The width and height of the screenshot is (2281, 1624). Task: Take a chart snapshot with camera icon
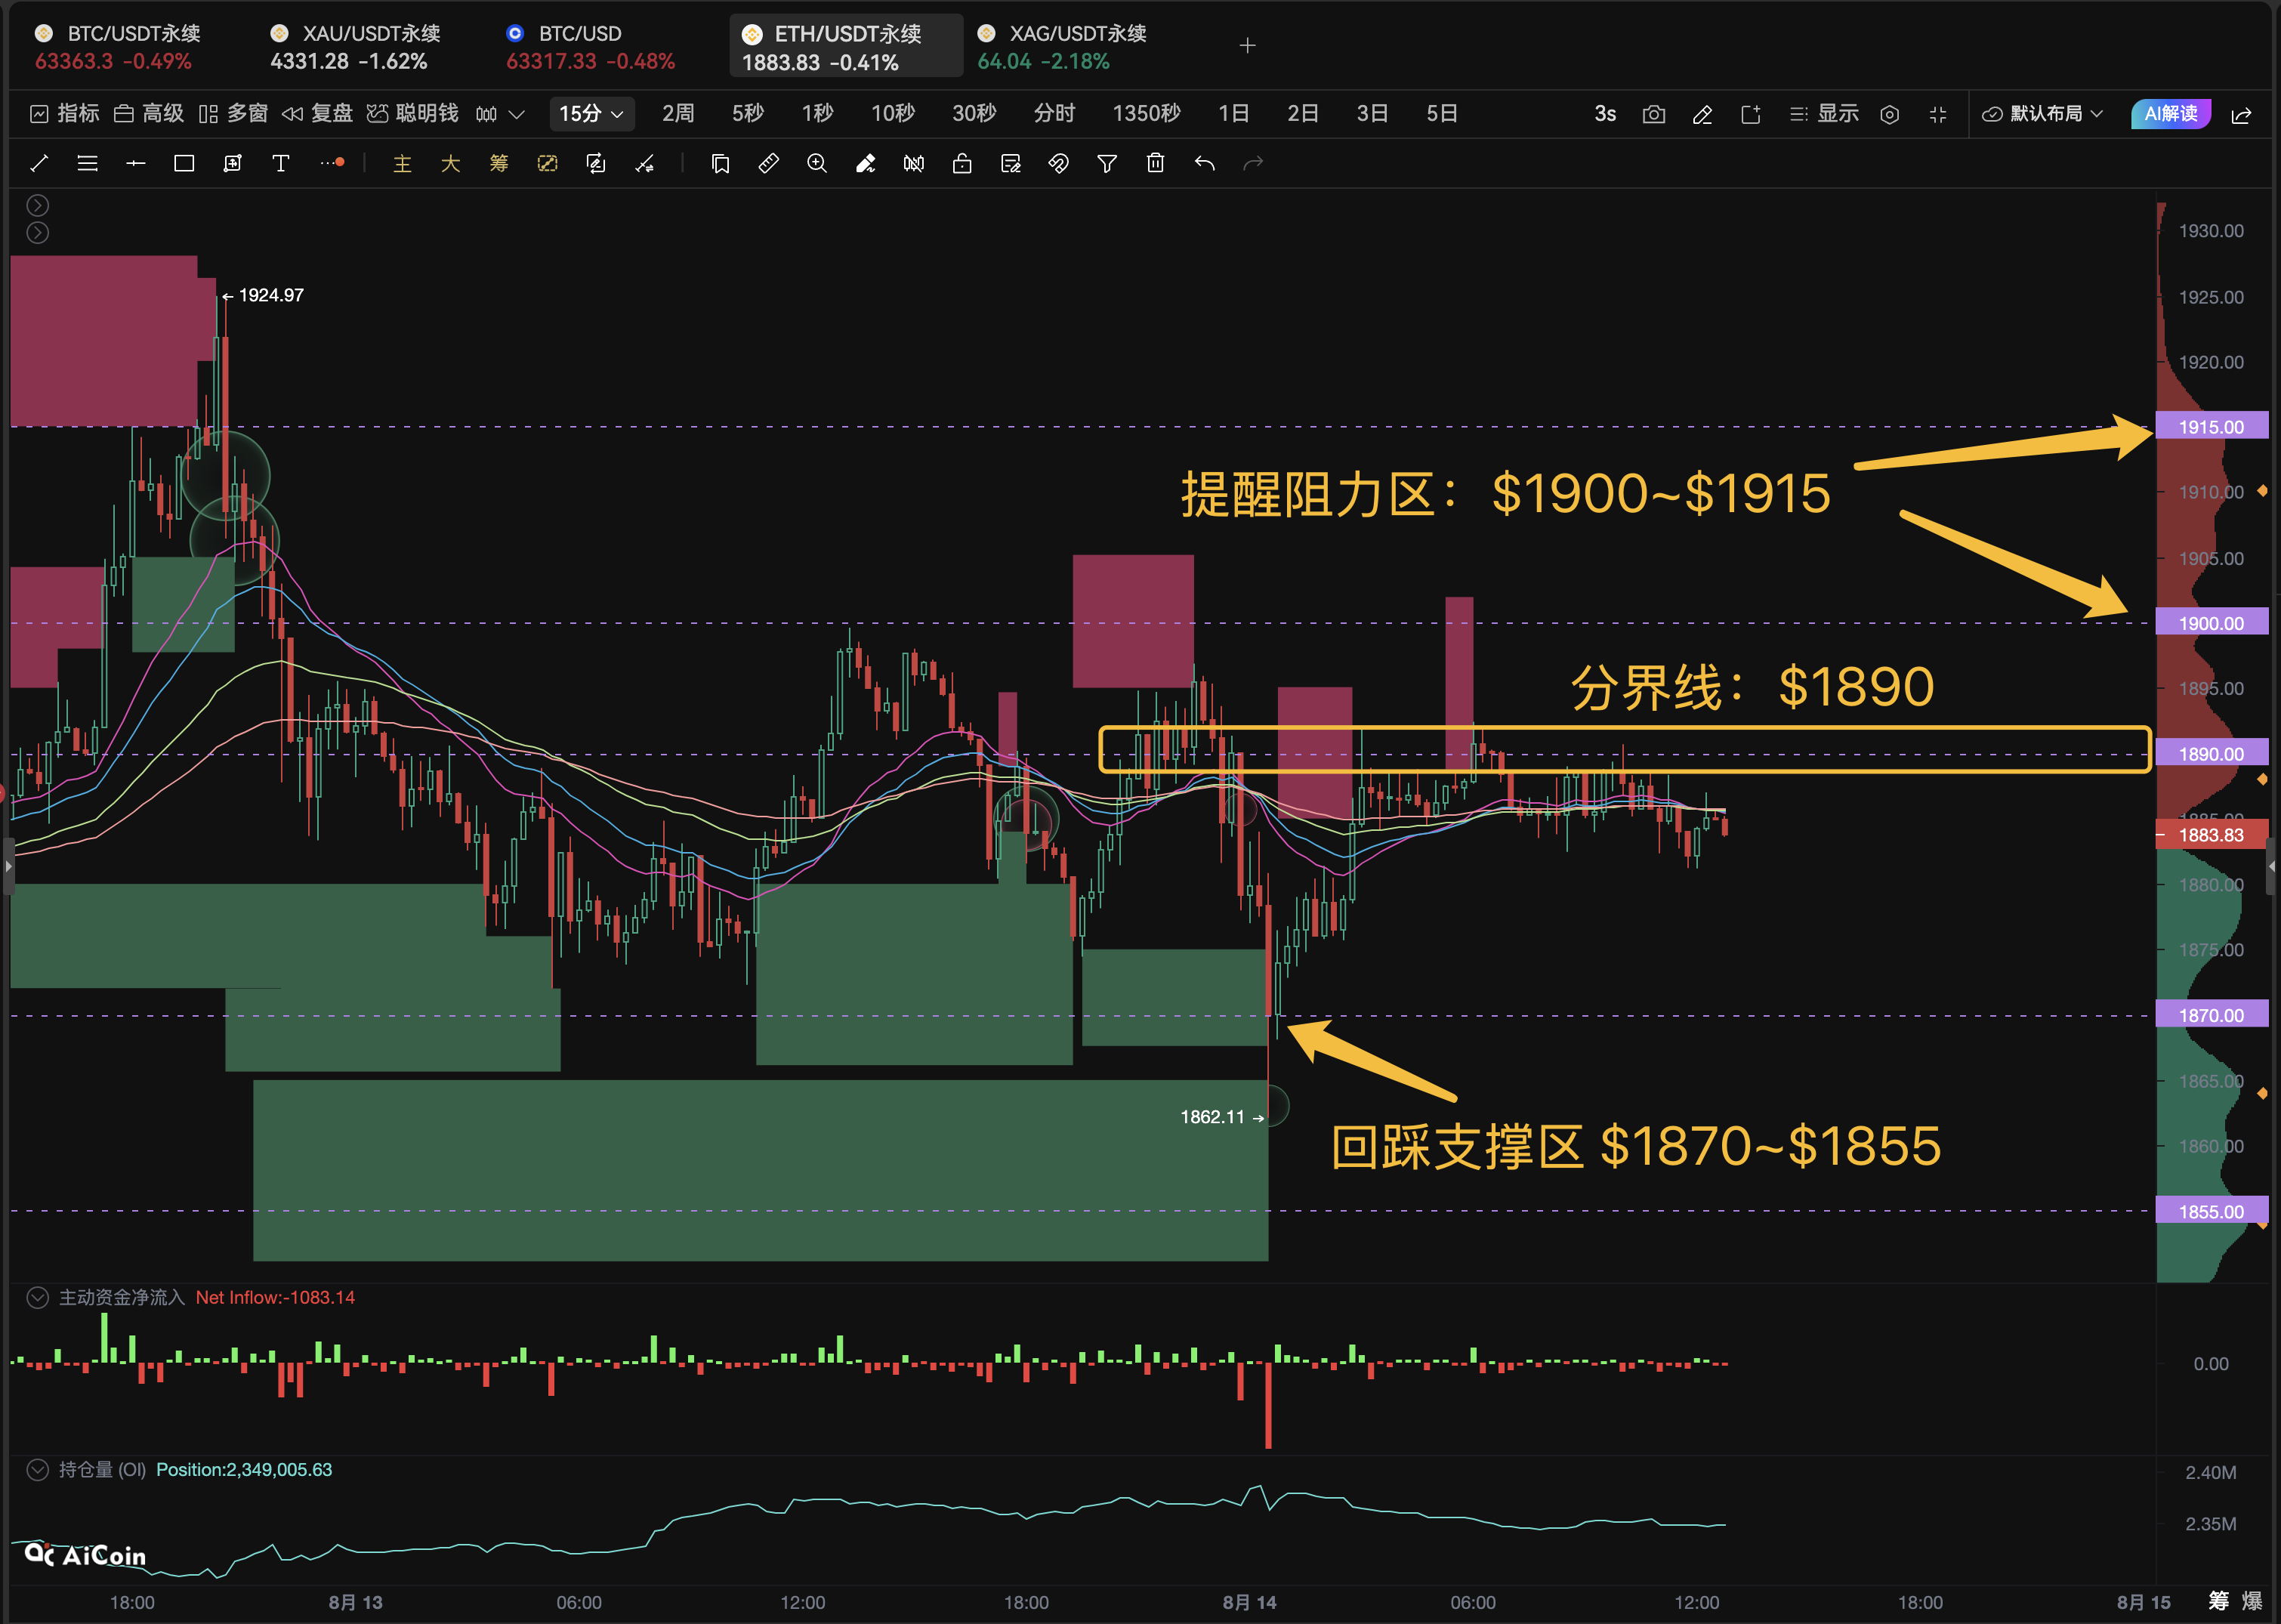(x=1654, y=114)
